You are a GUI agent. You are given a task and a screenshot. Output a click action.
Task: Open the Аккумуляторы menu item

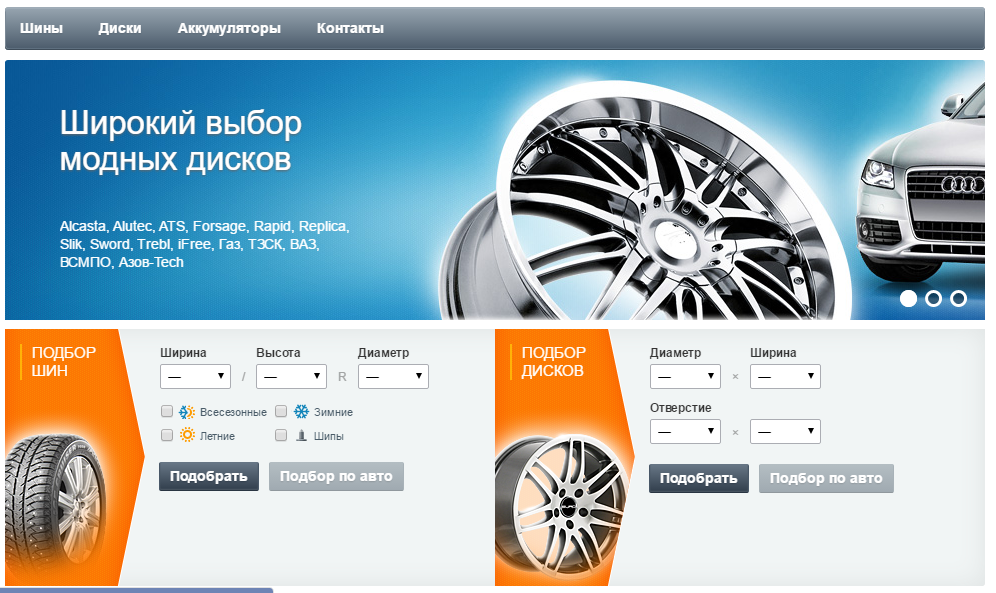[x=229, y=29]
